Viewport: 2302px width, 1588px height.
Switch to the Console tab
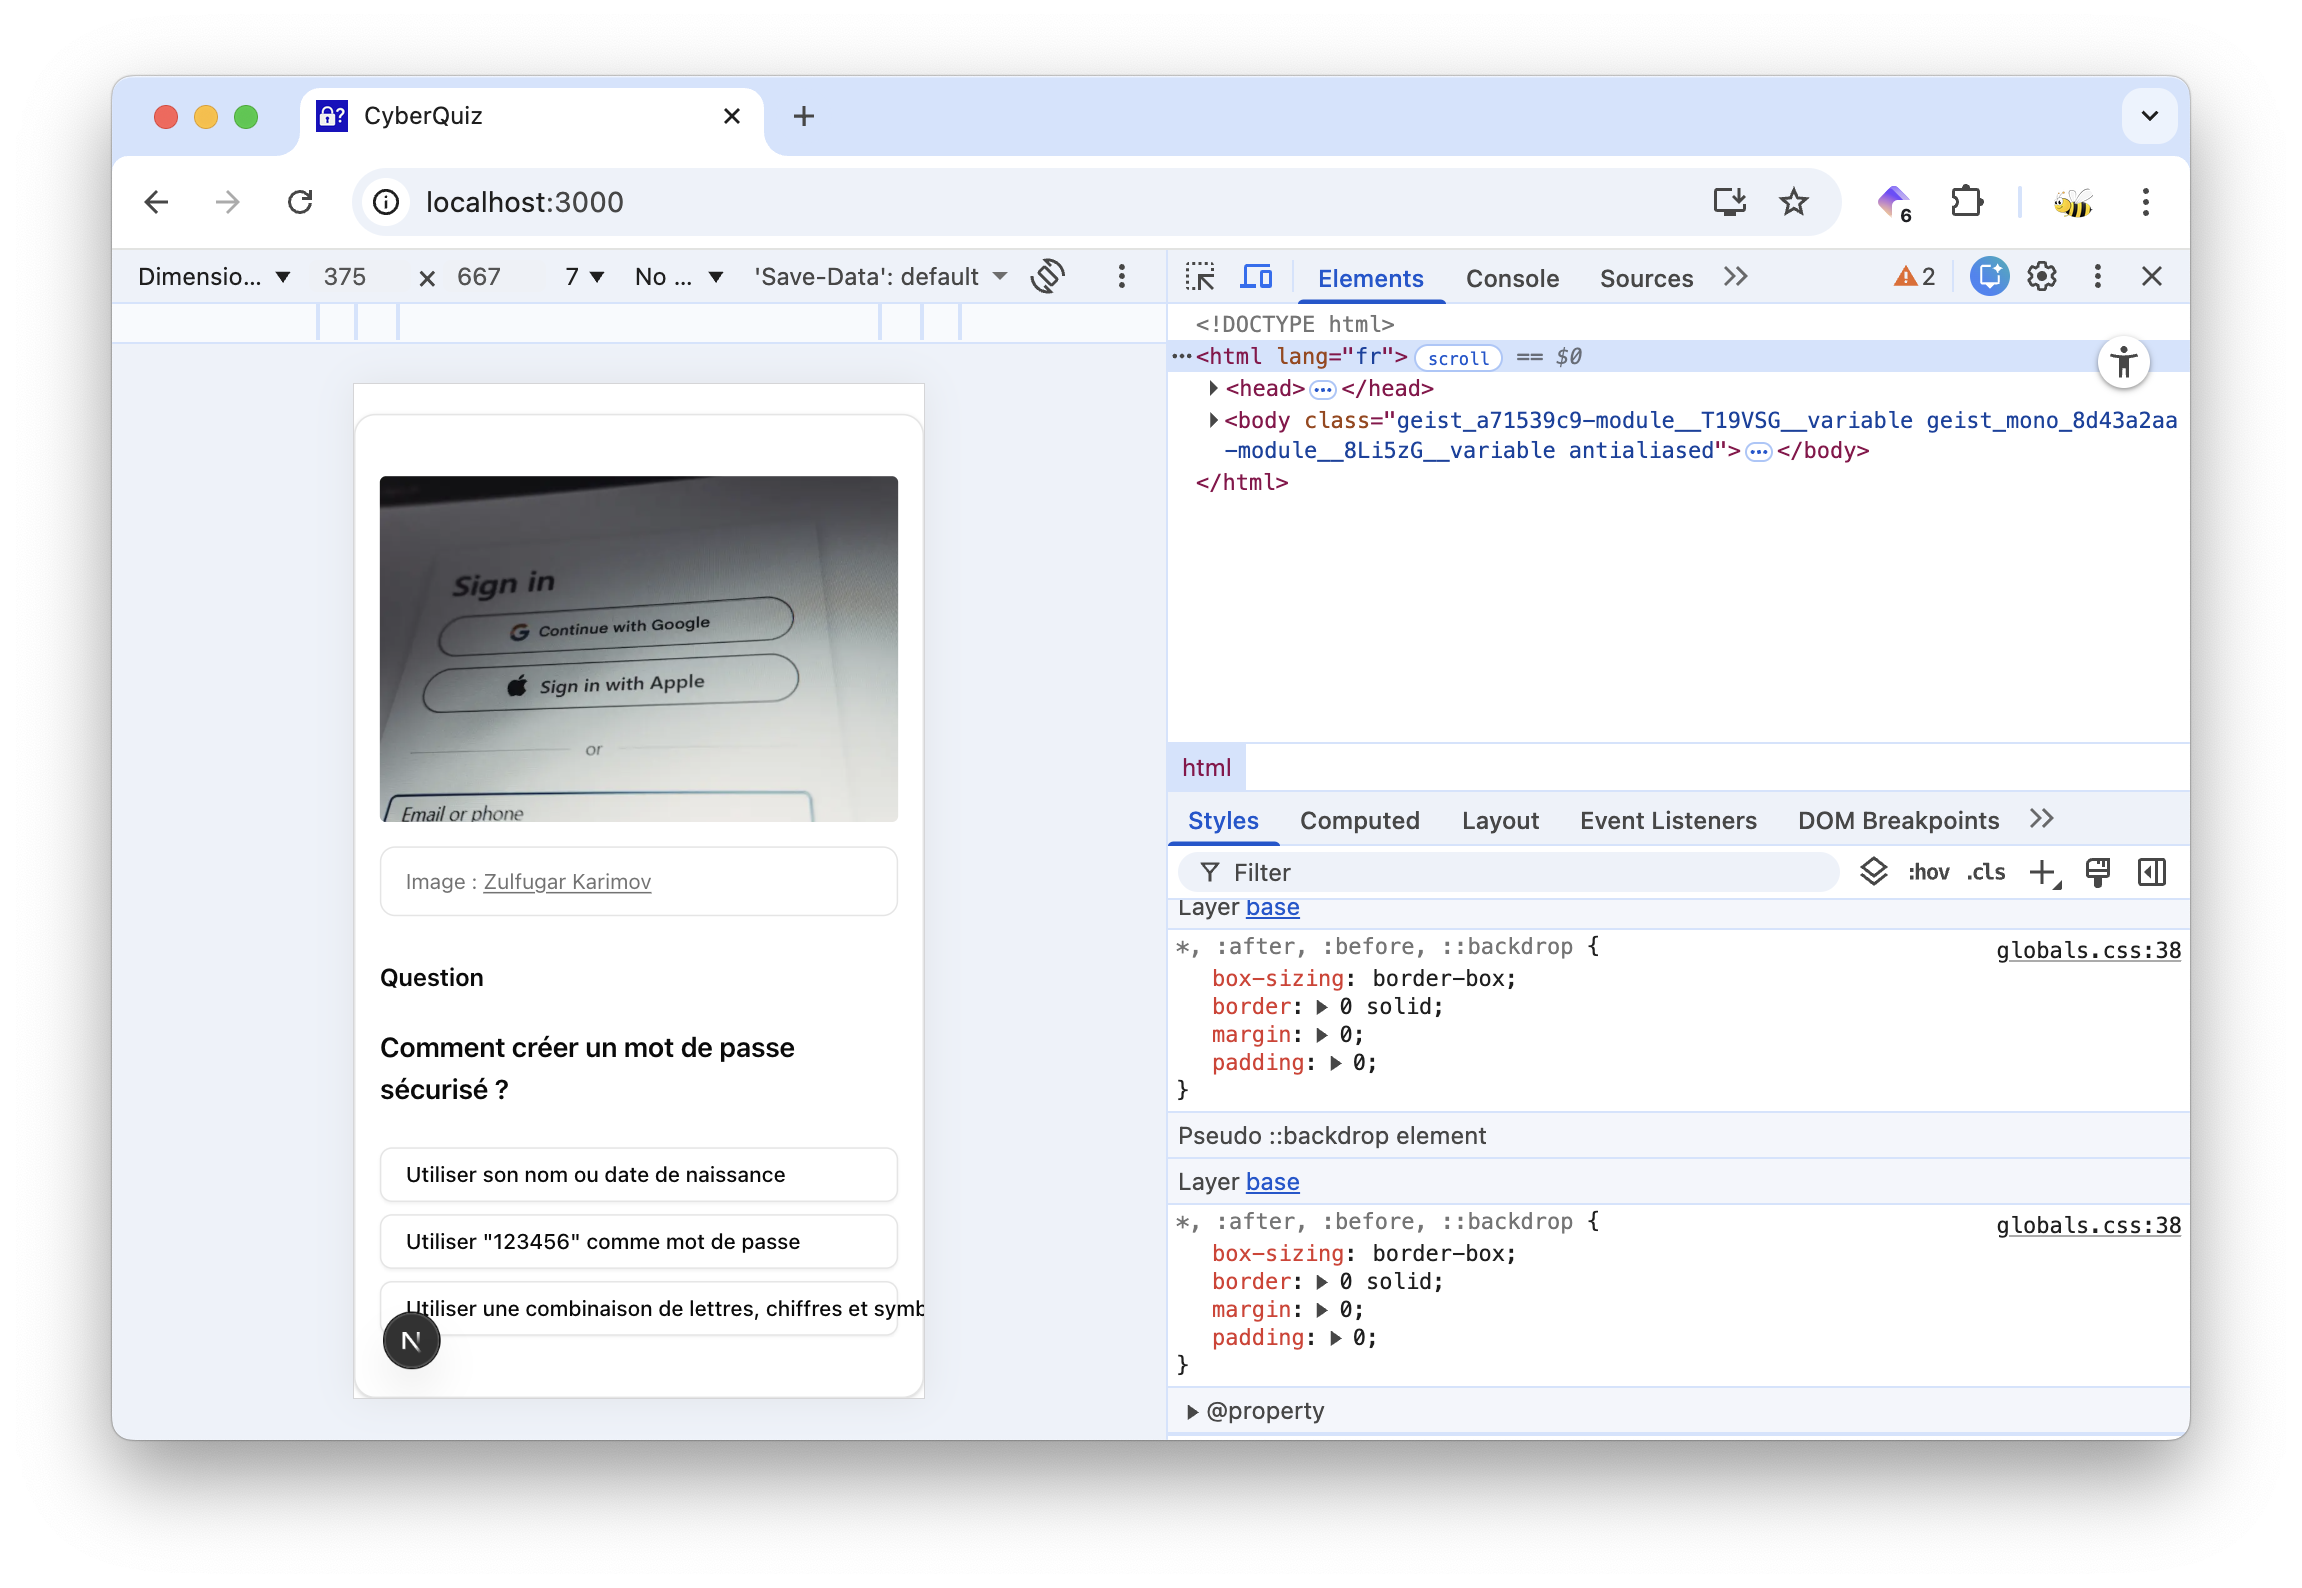(x=1512, y=278)
